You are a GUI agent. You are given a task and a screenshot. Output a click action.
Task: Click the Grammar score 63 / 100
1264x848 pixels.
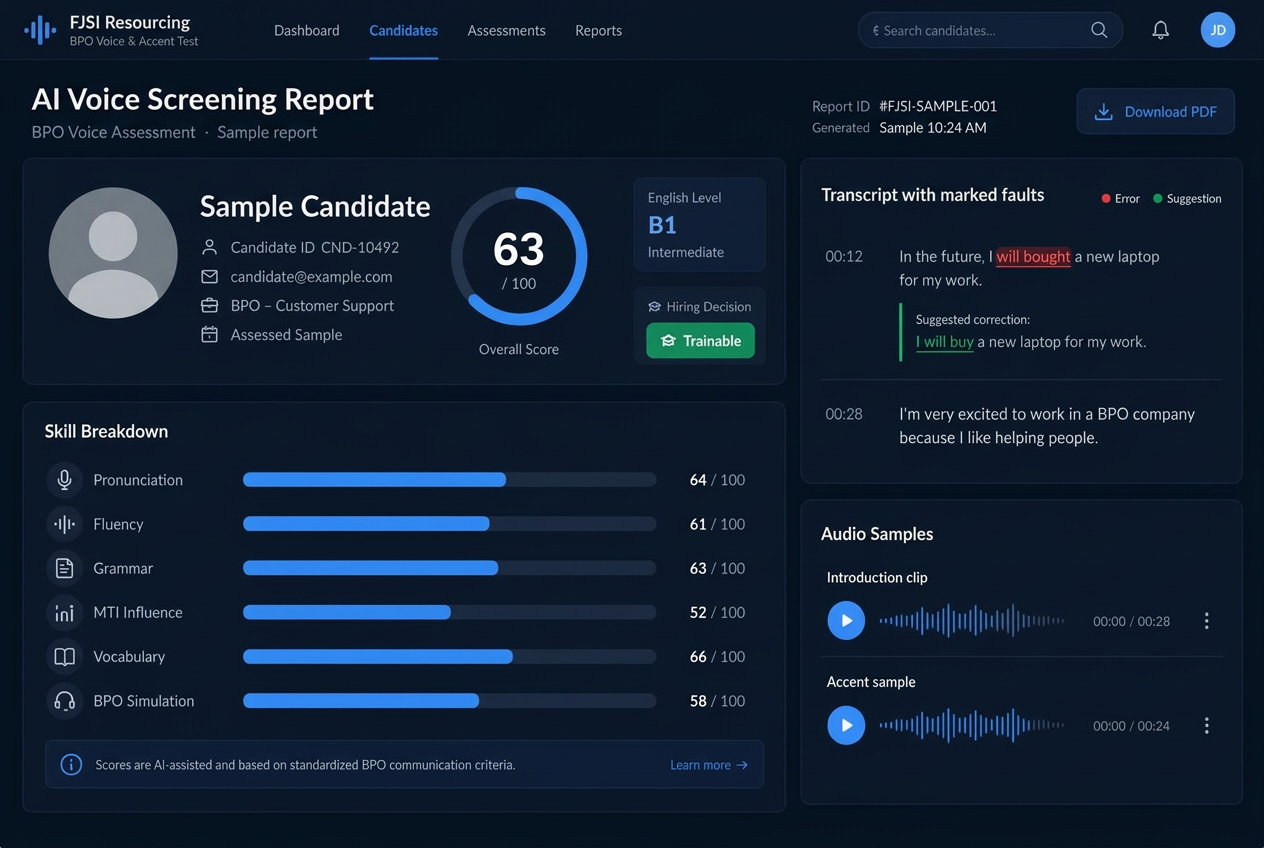pos(717,568)
